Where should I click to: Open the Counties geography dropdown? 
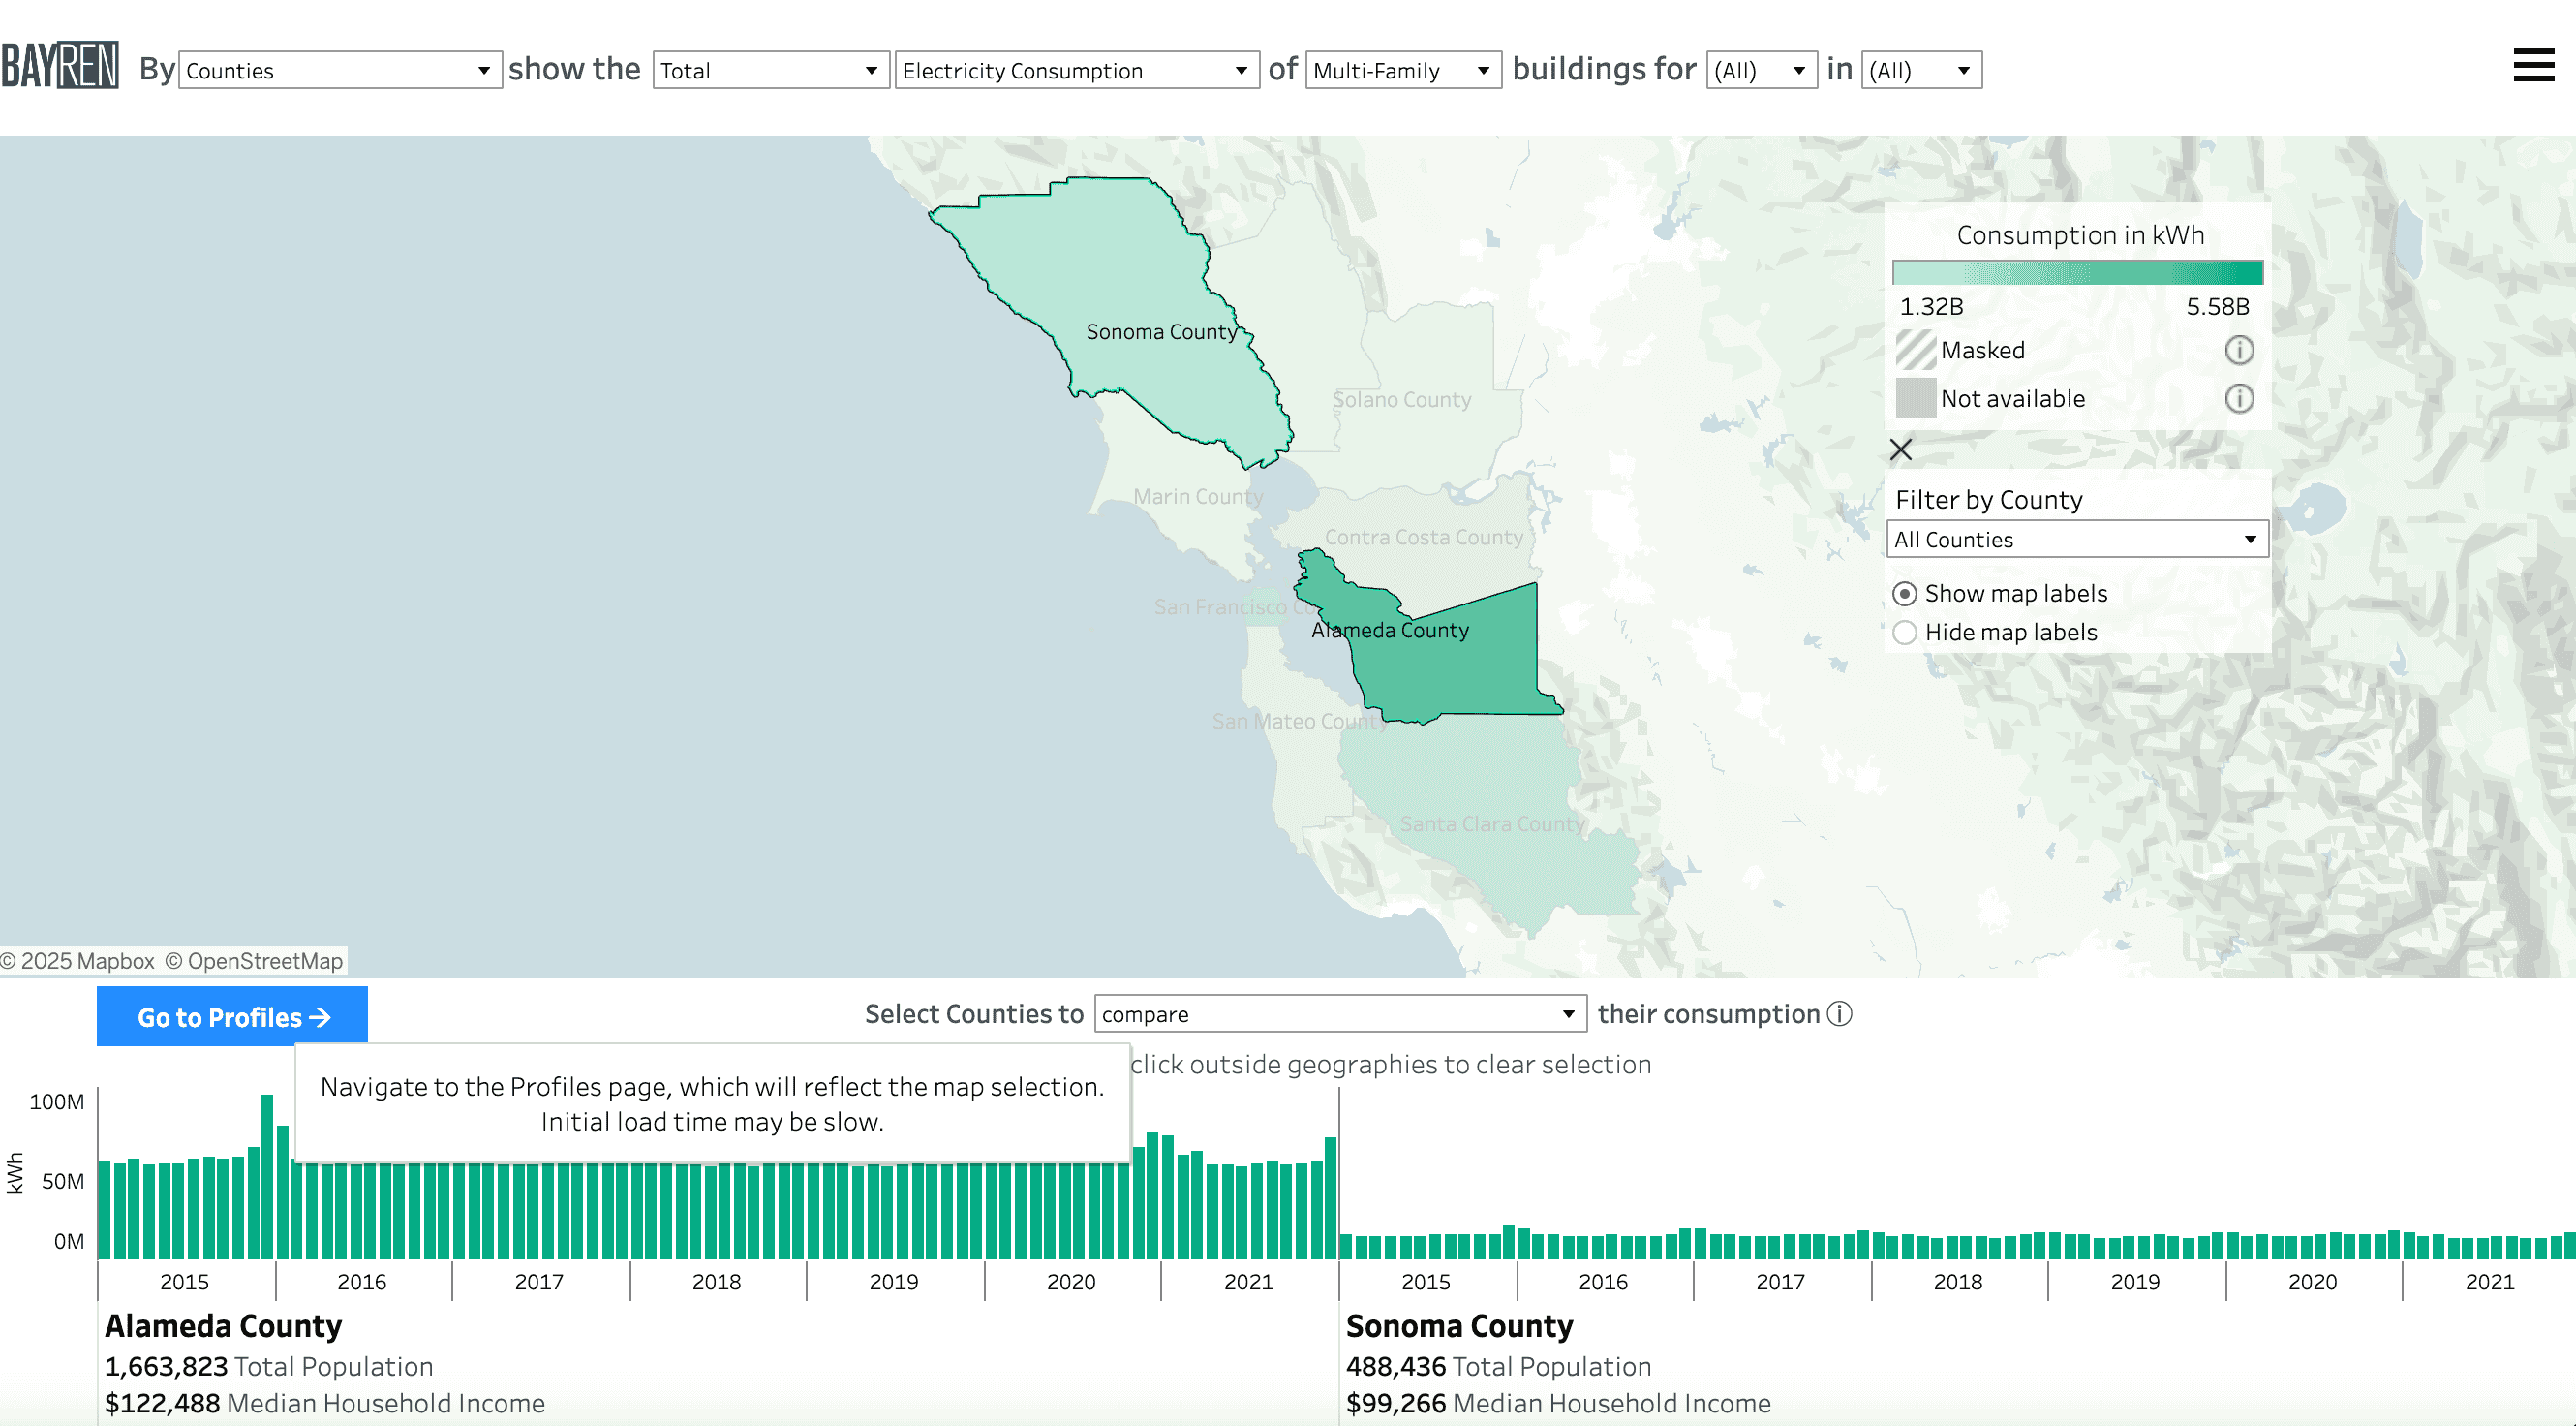point(340,70)
